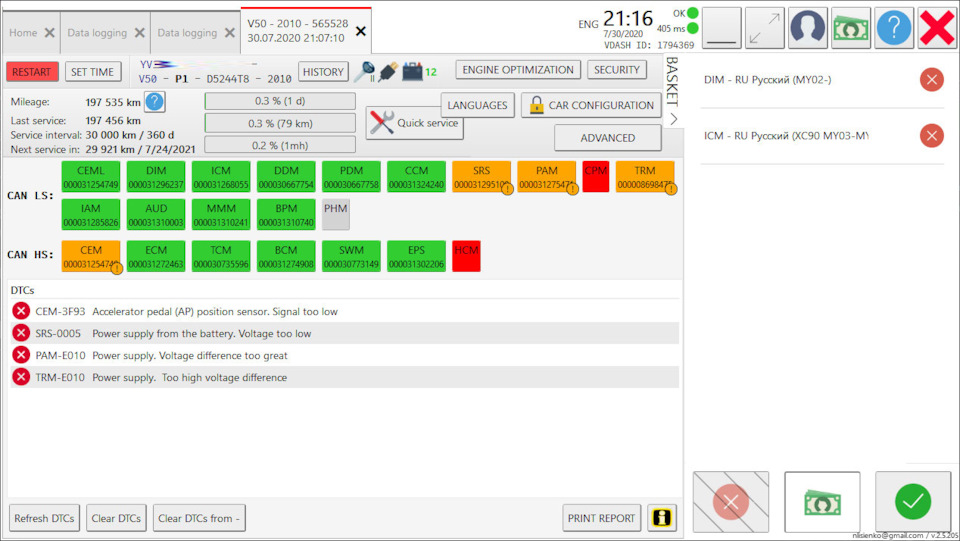Collapse the BASKET side panel arrow
960x541 pixels.
673,119
